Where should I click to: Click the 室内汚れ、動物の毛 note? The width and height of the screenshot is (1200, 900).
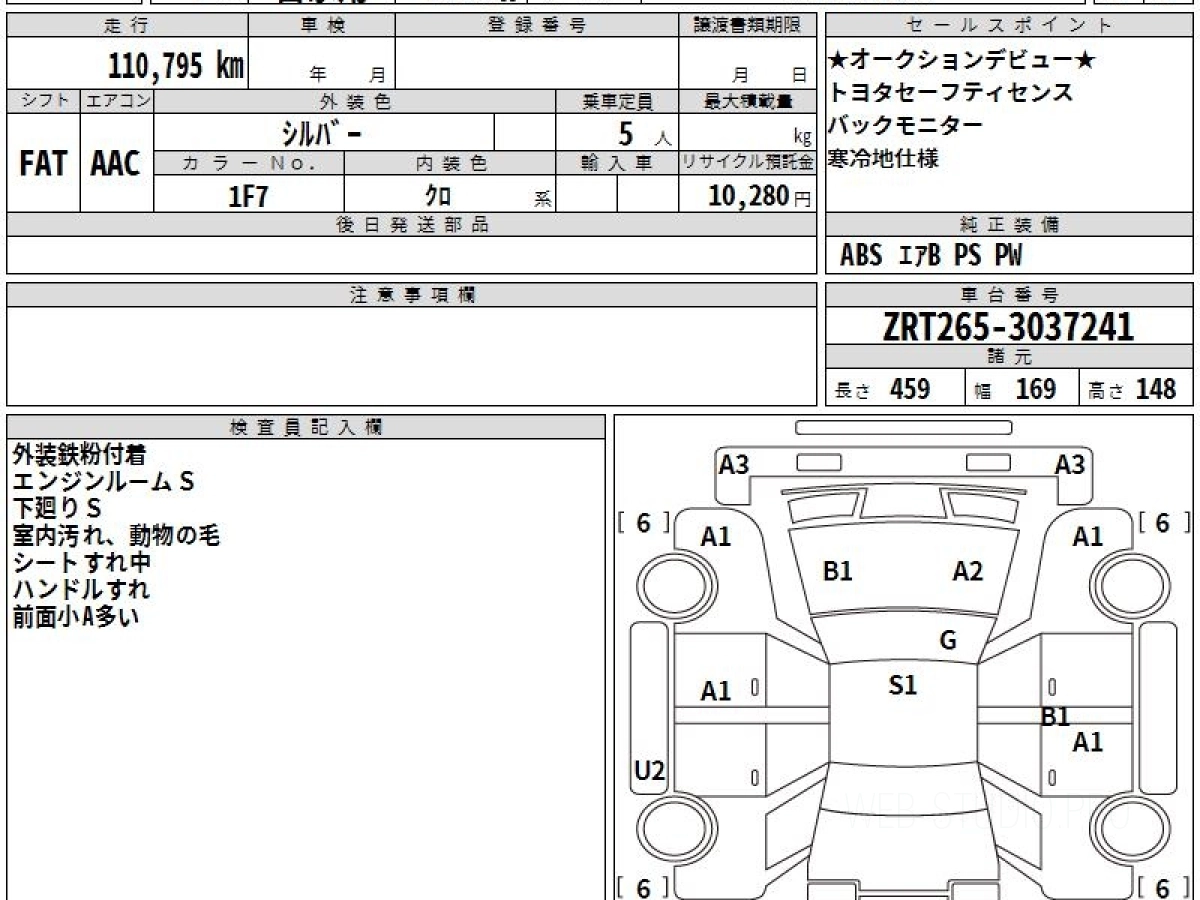(x=116, y=536)
